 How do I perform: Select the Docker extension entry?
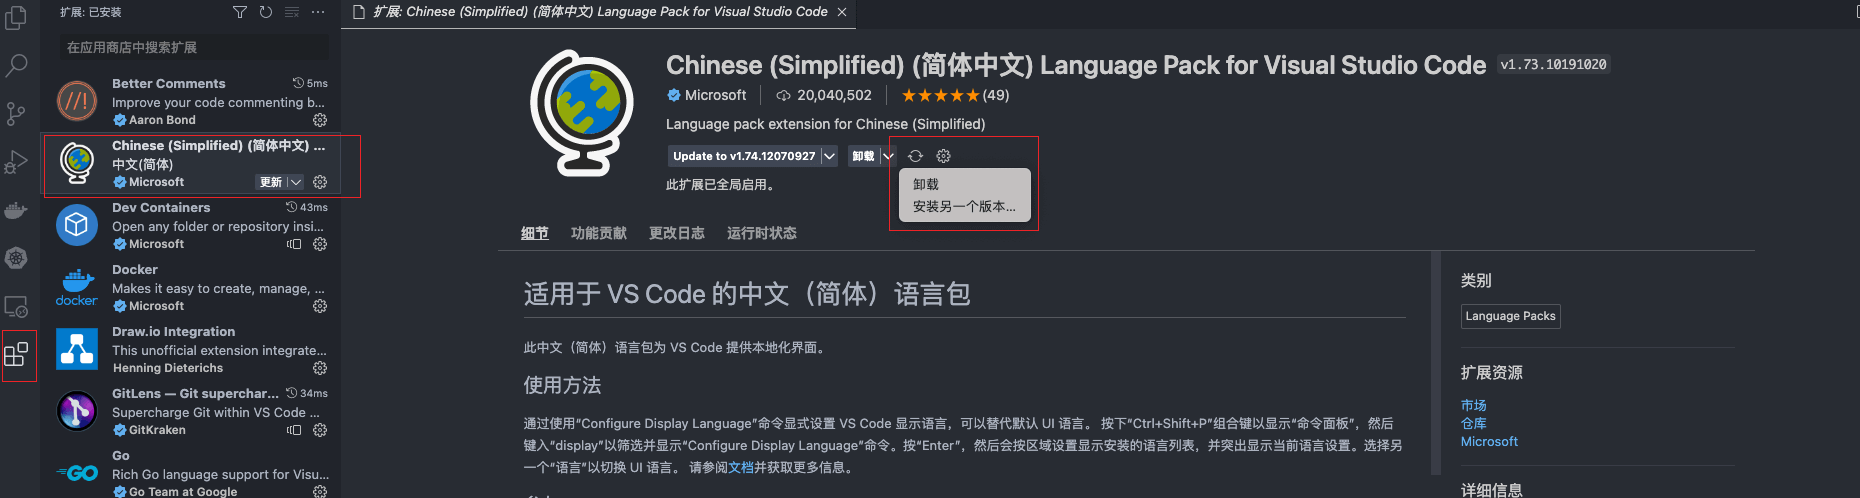(191, 287)
